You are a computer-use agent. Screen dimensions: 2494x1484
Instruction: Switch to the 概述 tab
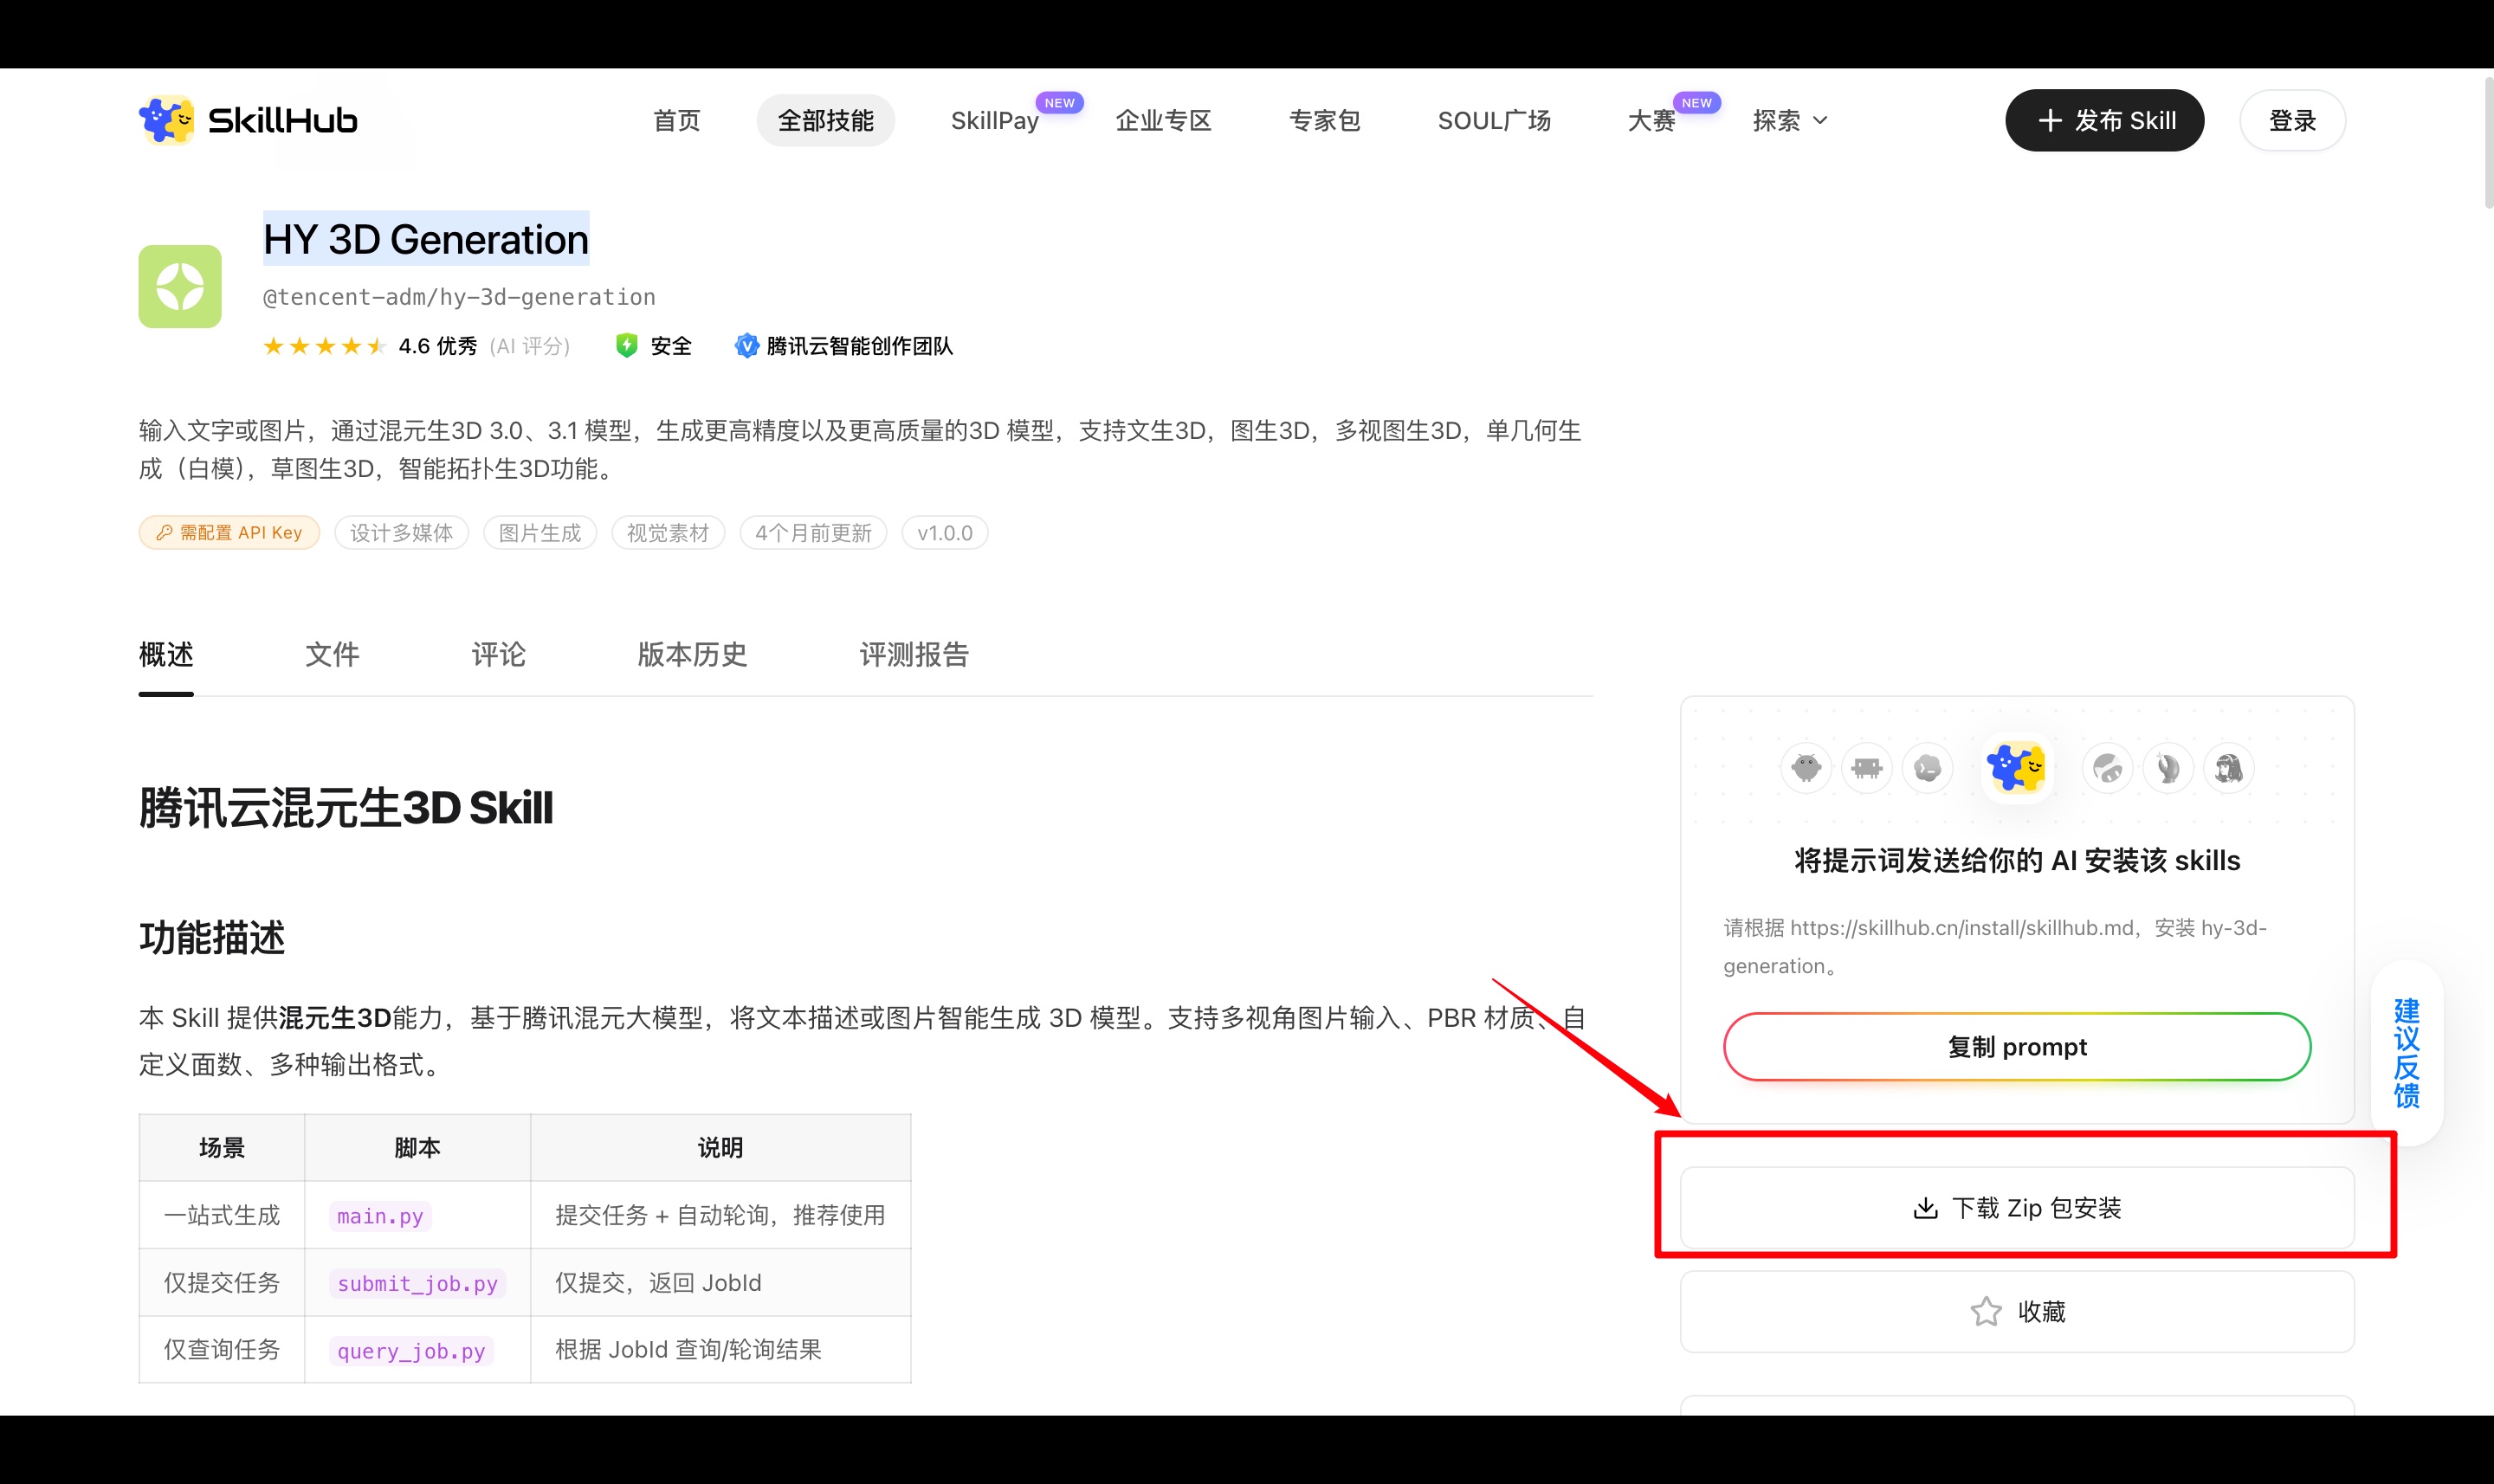[x=166, y=655]
